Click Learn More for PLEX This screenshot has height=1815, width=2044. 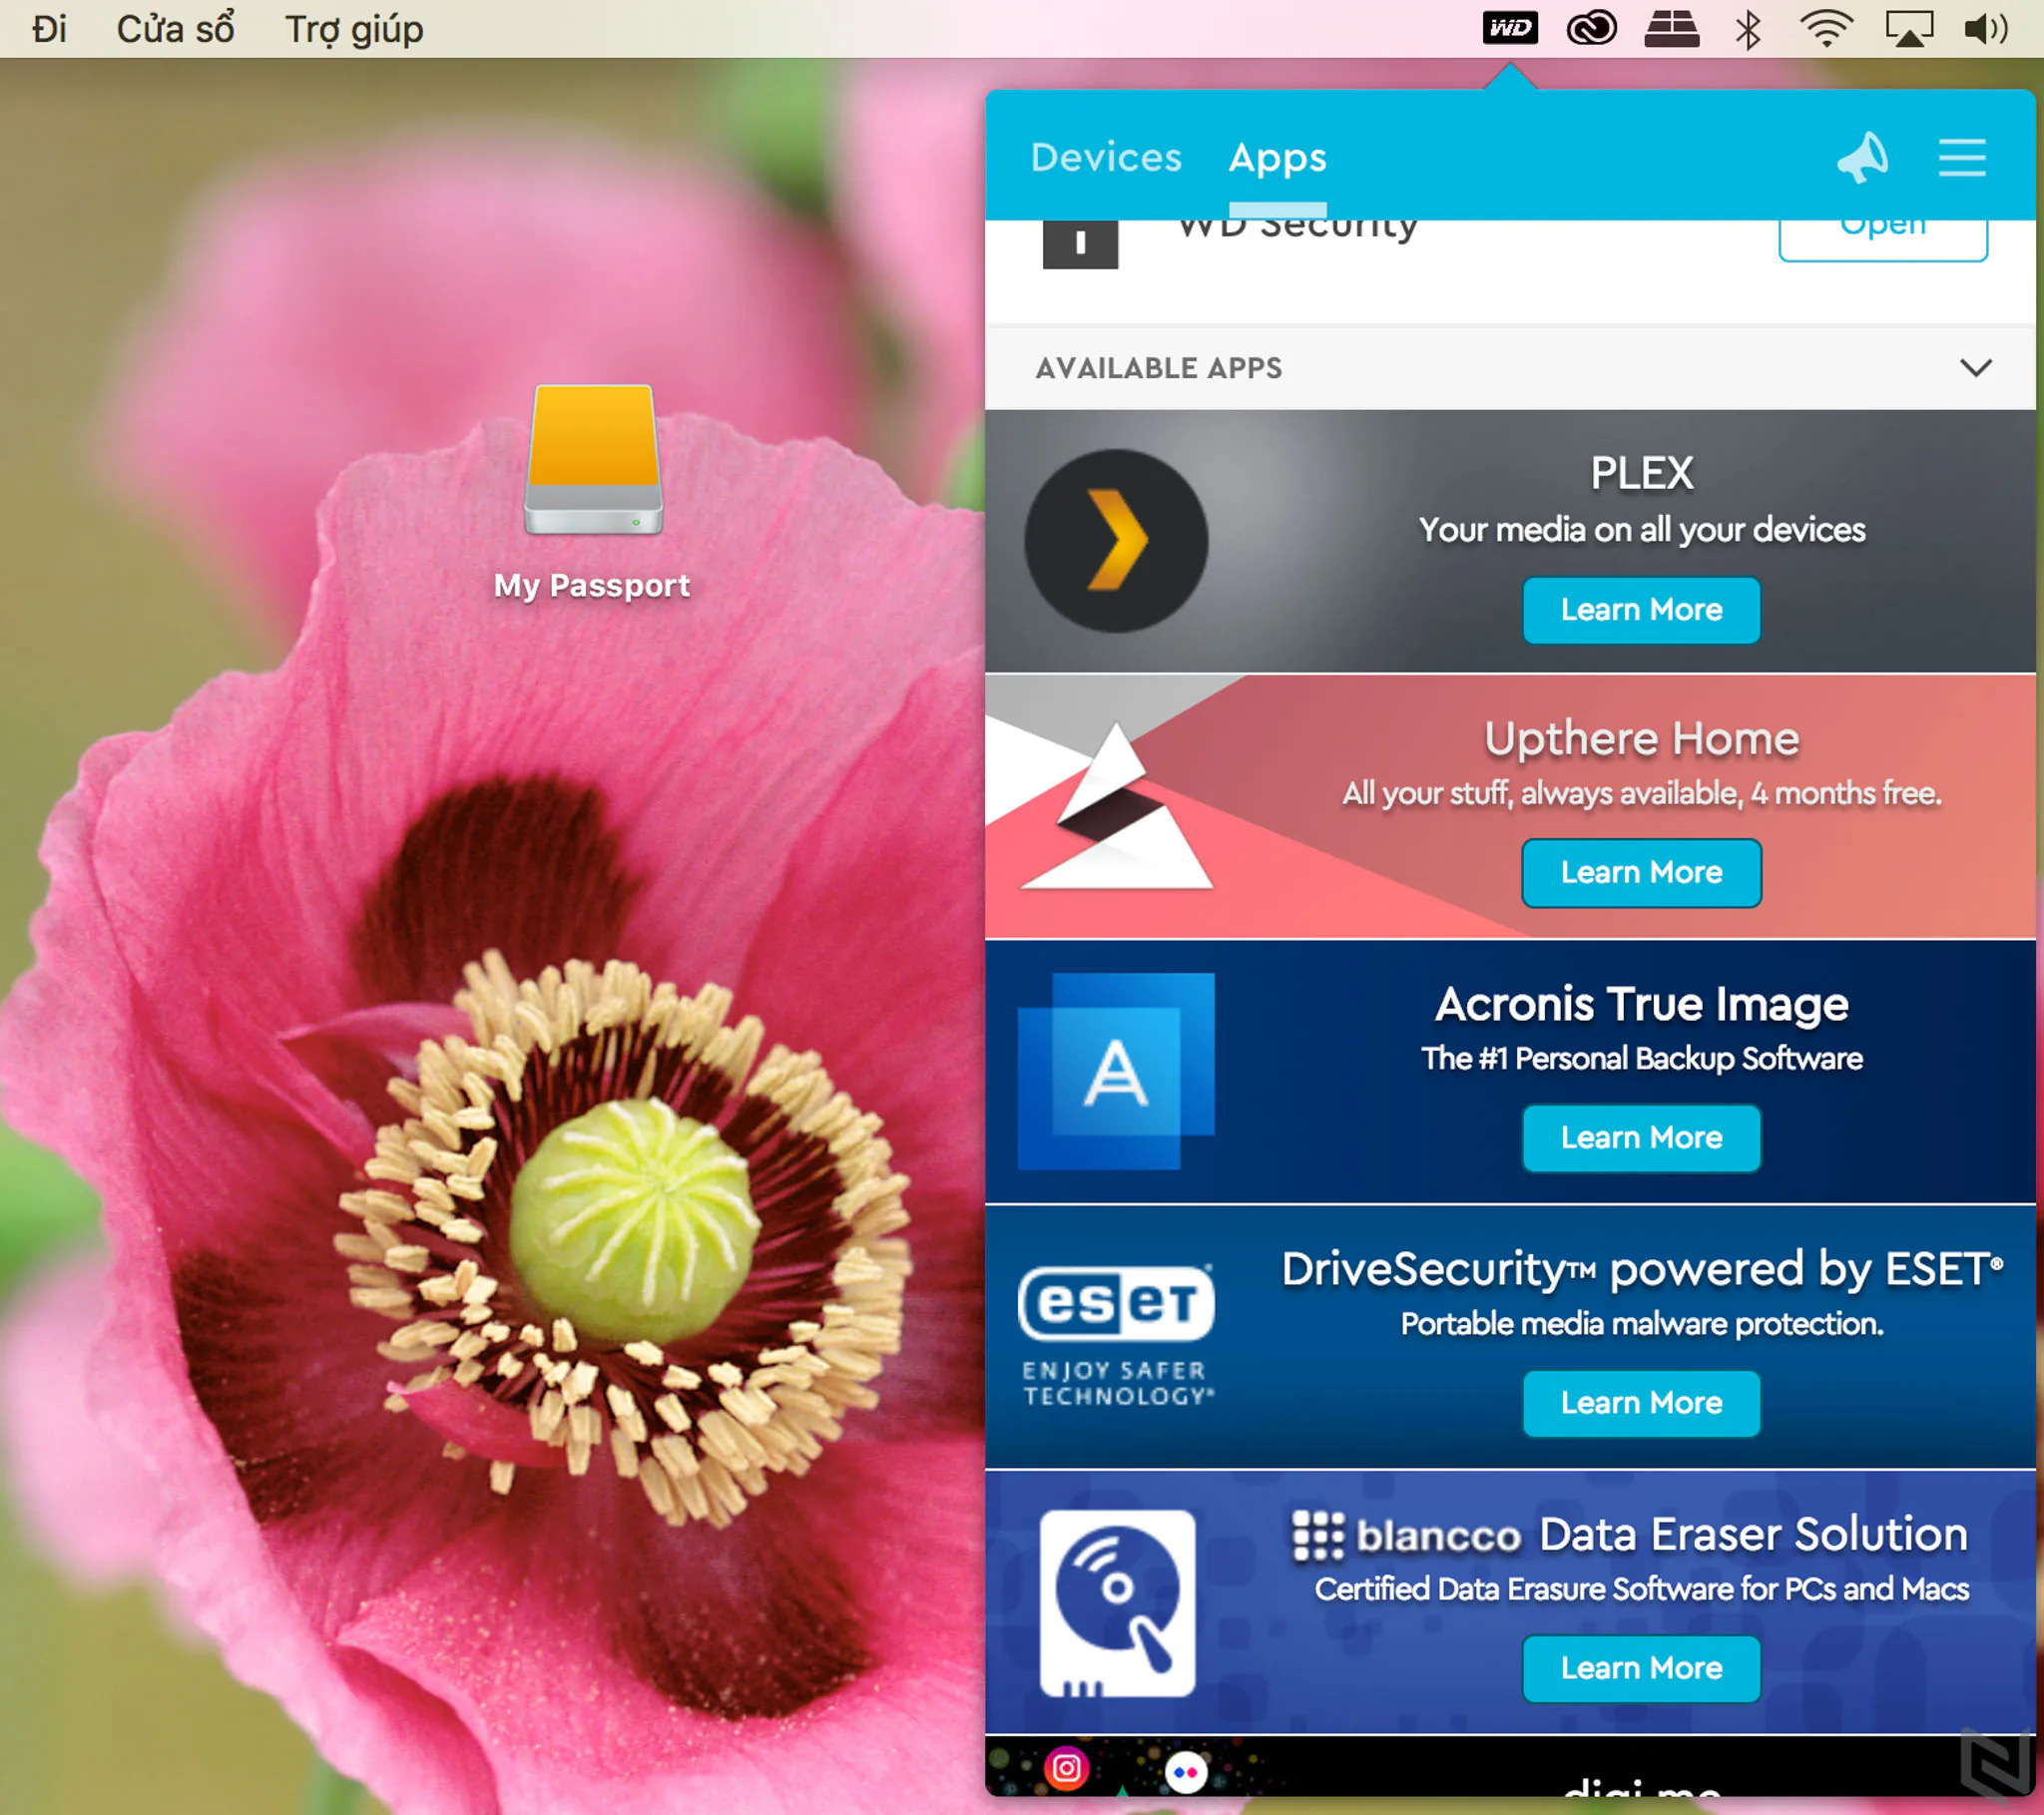pyautogui.click(x=1641, y=610)
